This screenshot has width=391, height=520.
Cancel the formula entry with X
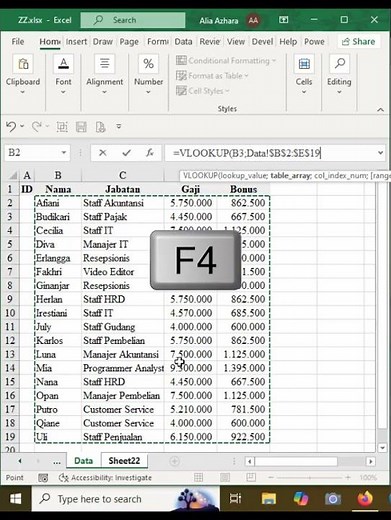pyautogui.click(x=103, y=153)
